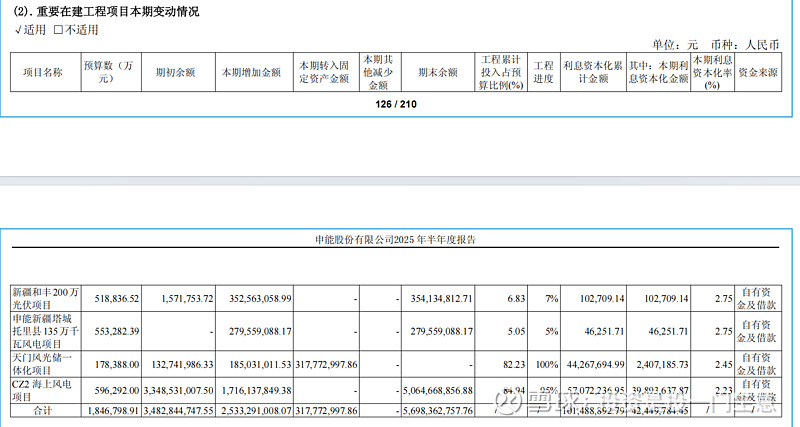Viewport: 800px width, 427px height.
Task: Click project name 天门风光储一体化项目
Action: tap(42, 364)
